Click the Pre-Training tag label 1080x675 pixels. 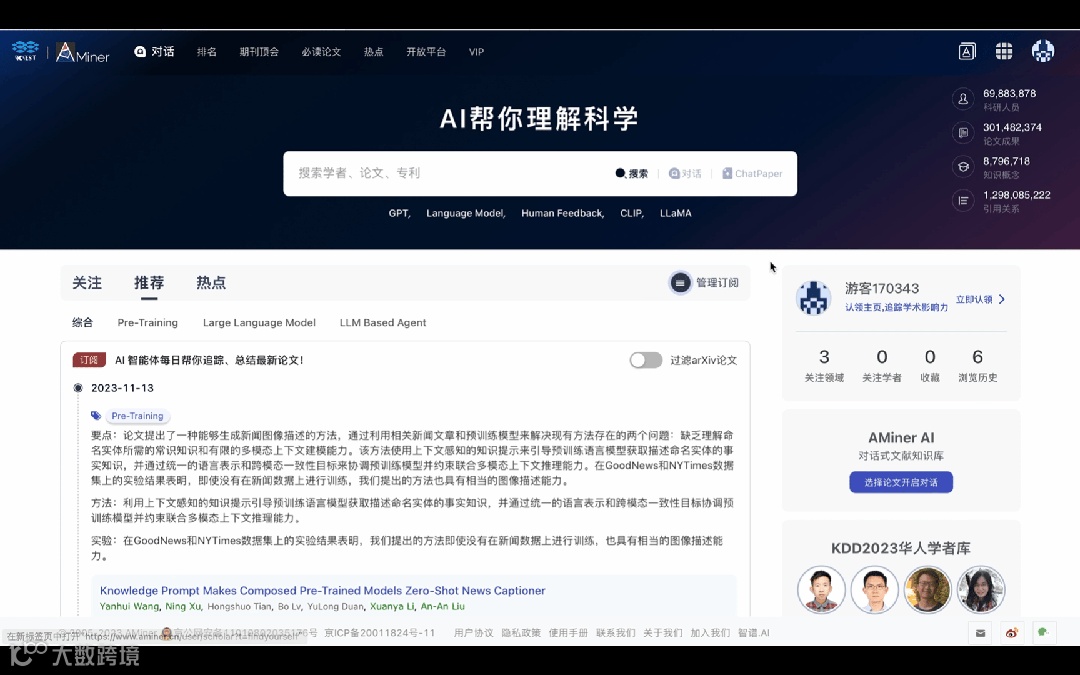click(x=137, y=416)
